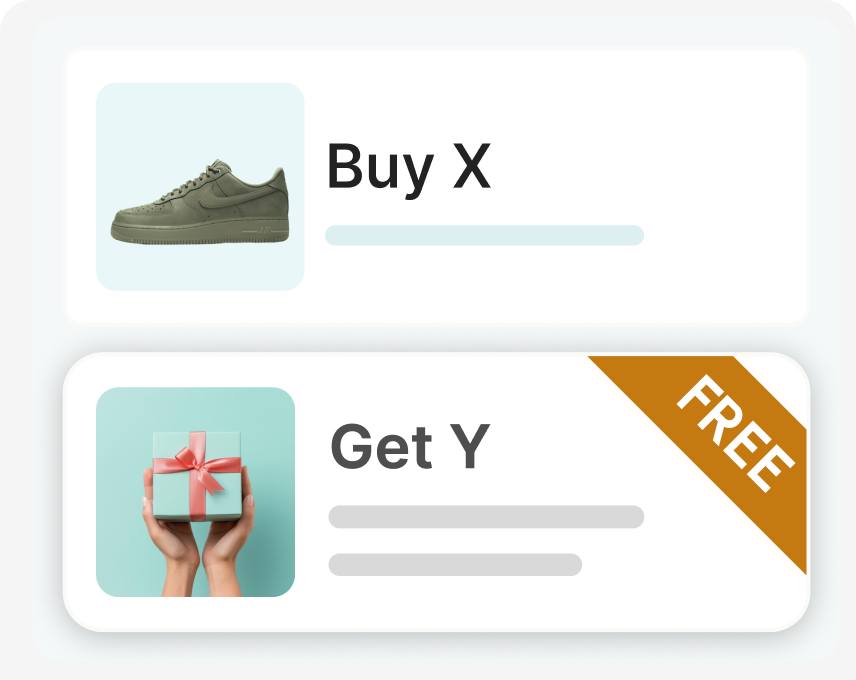The width and height of the screenshot is (856, 680).
Task: Select the Get Y heading
Action: point(410,446)
